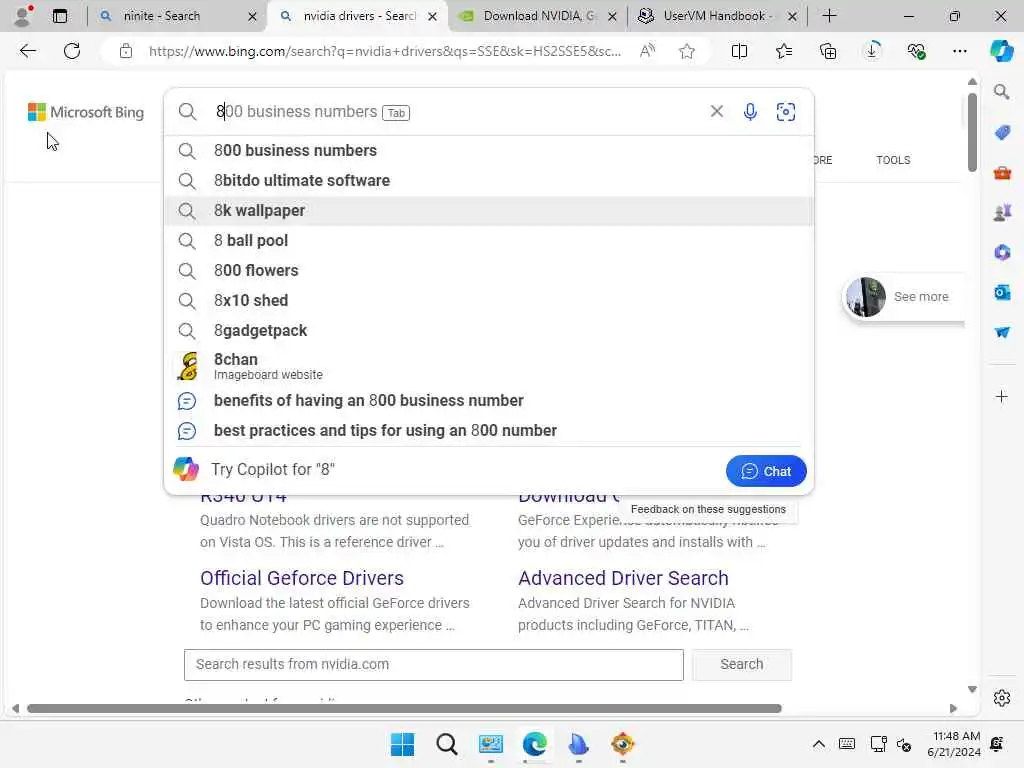Open the Advanced Driver Search link
The height and width of the screenshot is (768, 1024).
(x=623, y=578)
